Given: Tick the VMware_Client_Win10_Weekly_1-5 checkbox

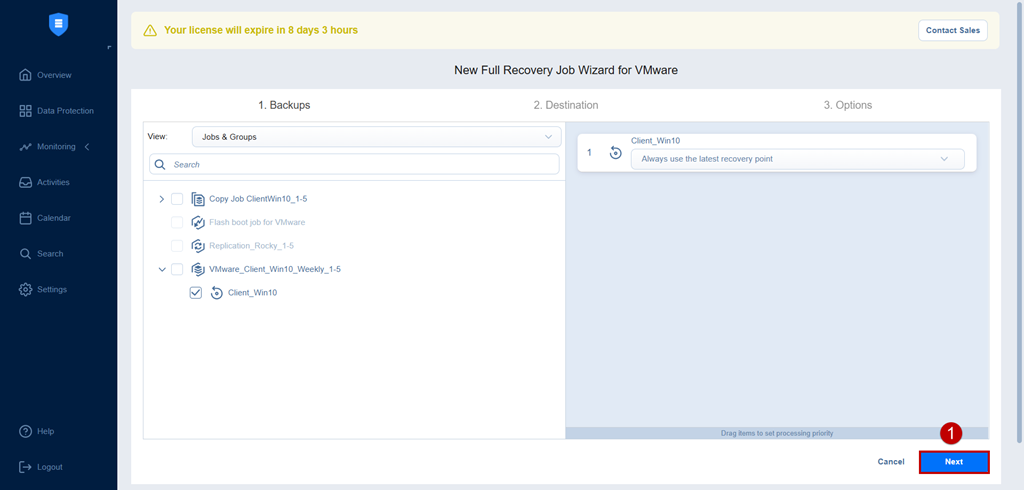Looking at the screenshot, I should (177, 269).
